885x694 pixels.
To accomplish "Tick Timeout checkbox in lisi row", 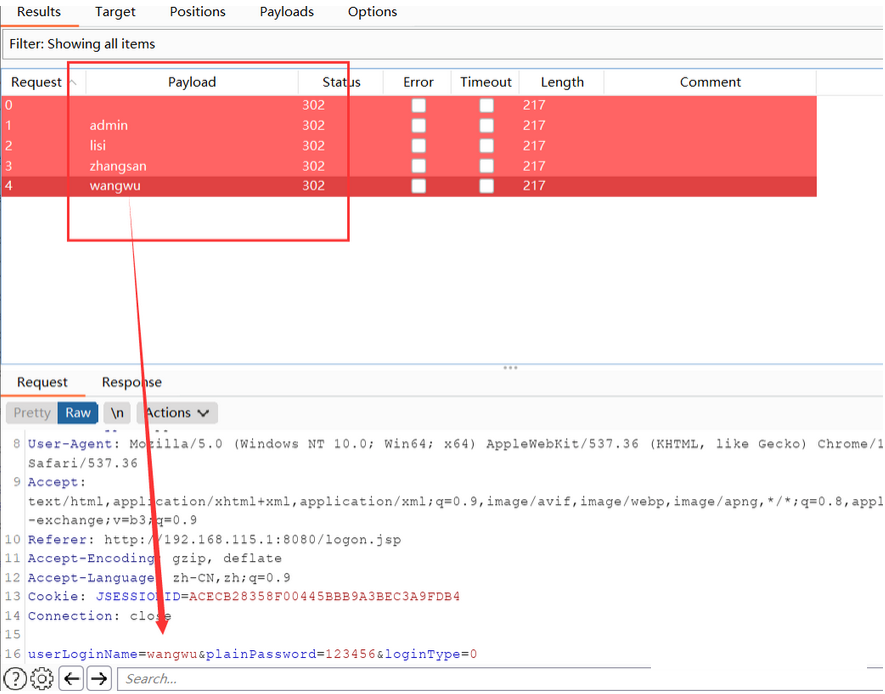I will coord(486,146).
